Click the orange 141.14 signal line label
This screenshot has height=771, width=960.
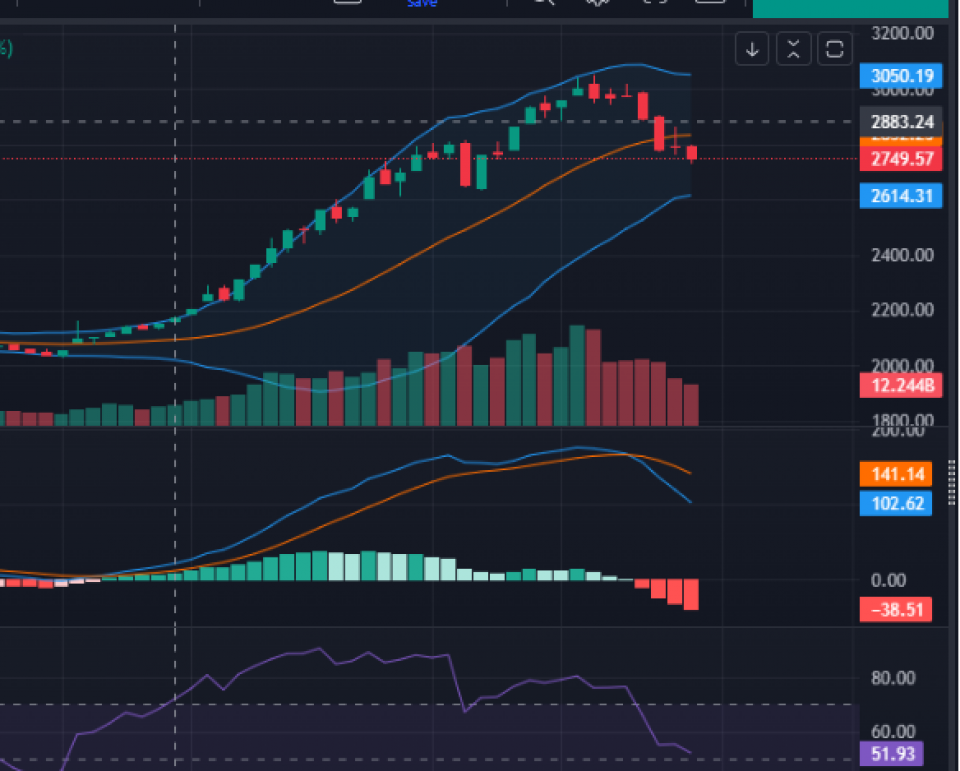[x=896, y=474]
